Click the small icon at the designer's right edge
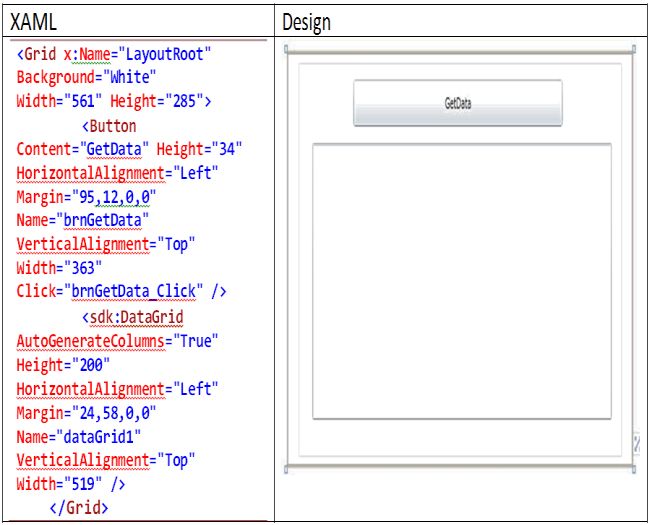Image resolution: width=650 pixels, height=525 pixels. [x=636, y=441]
